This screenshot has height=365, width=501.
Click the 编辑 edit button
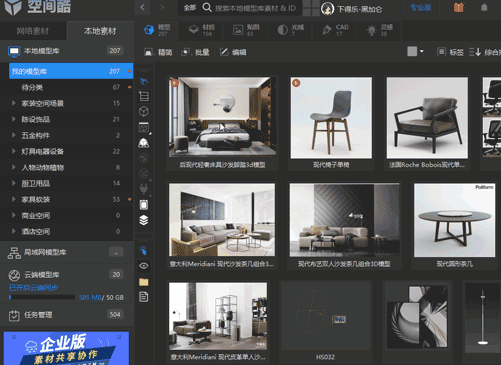click(x=233, y=52)
